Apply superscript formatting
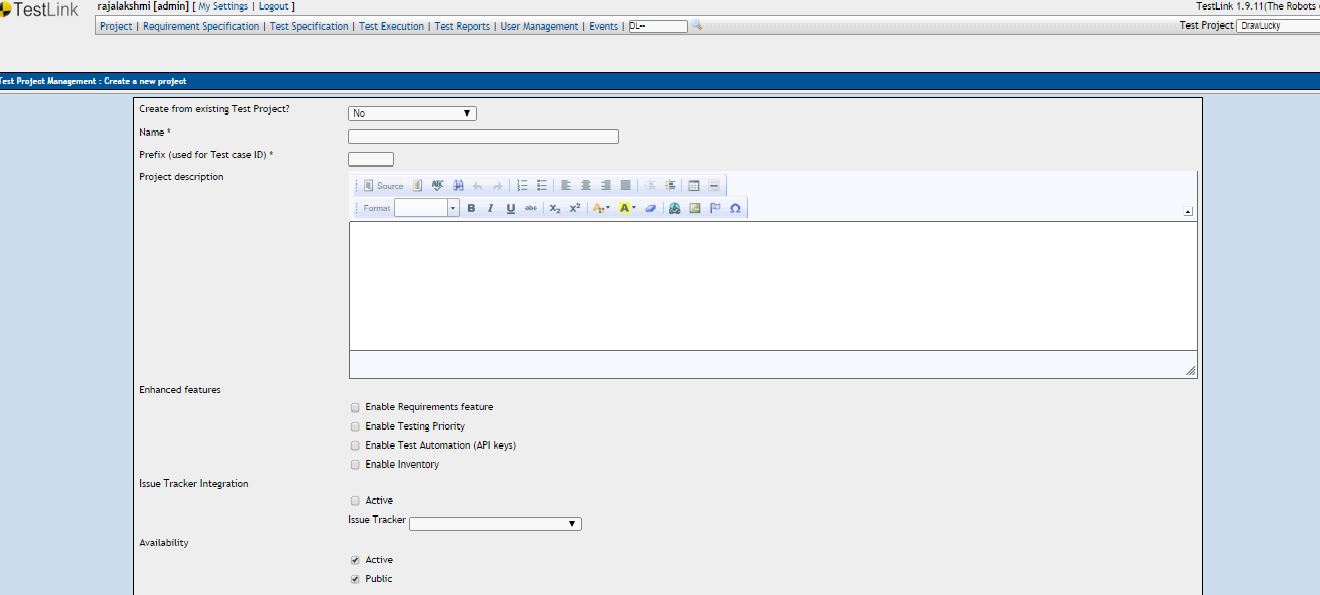 point(575,208)
